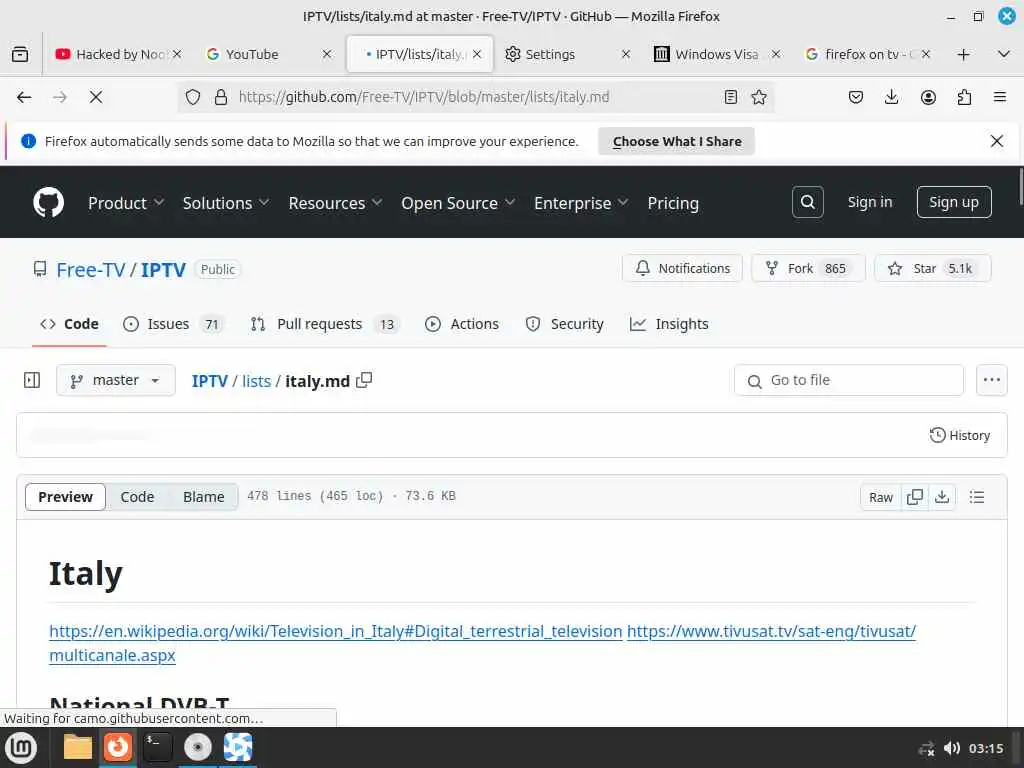Open the Pull requests tab

click(x=325, y=324)
